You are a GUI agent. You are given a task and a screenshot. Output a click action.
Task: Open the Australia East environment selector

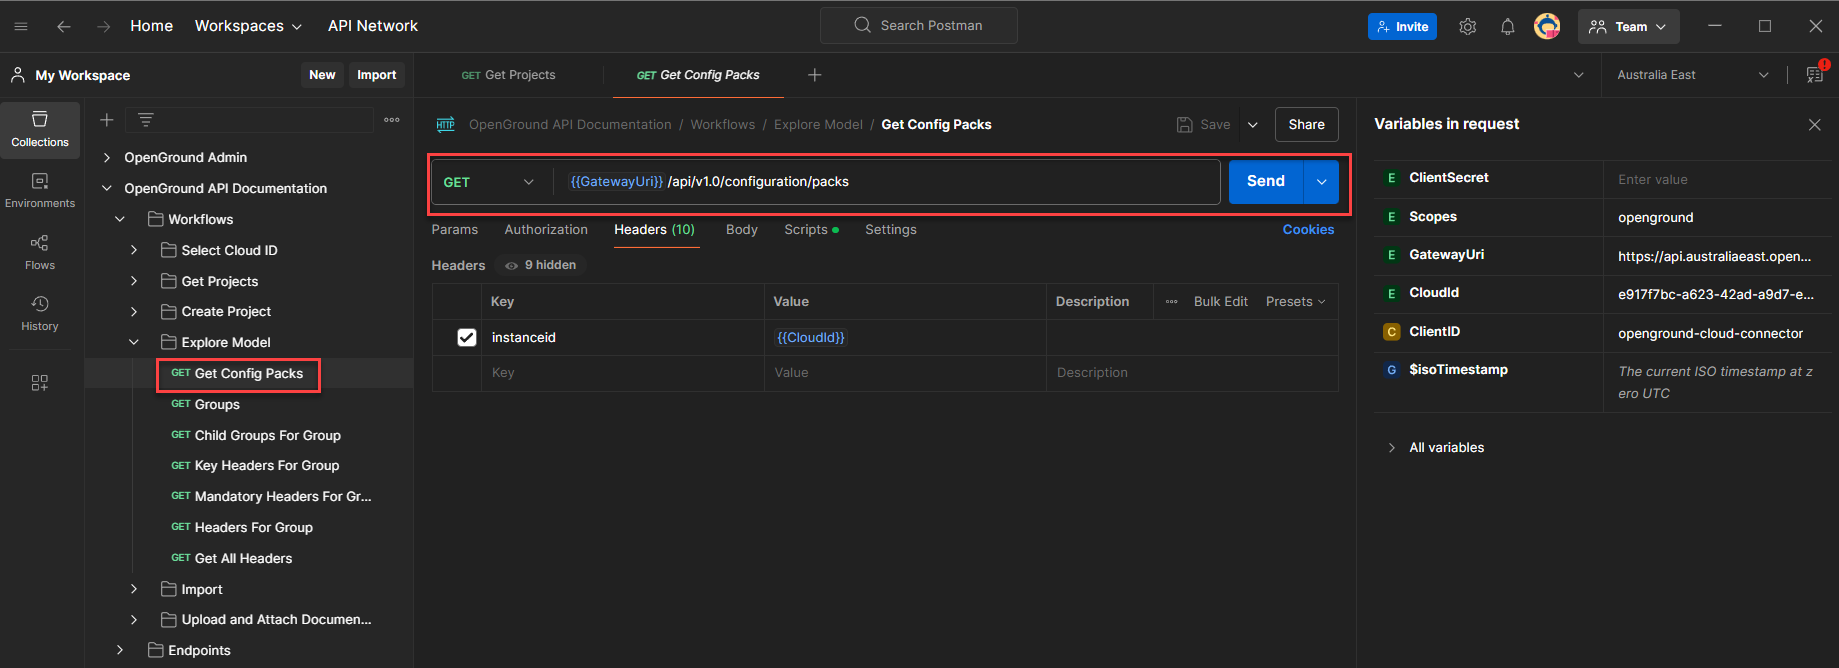1692,75
